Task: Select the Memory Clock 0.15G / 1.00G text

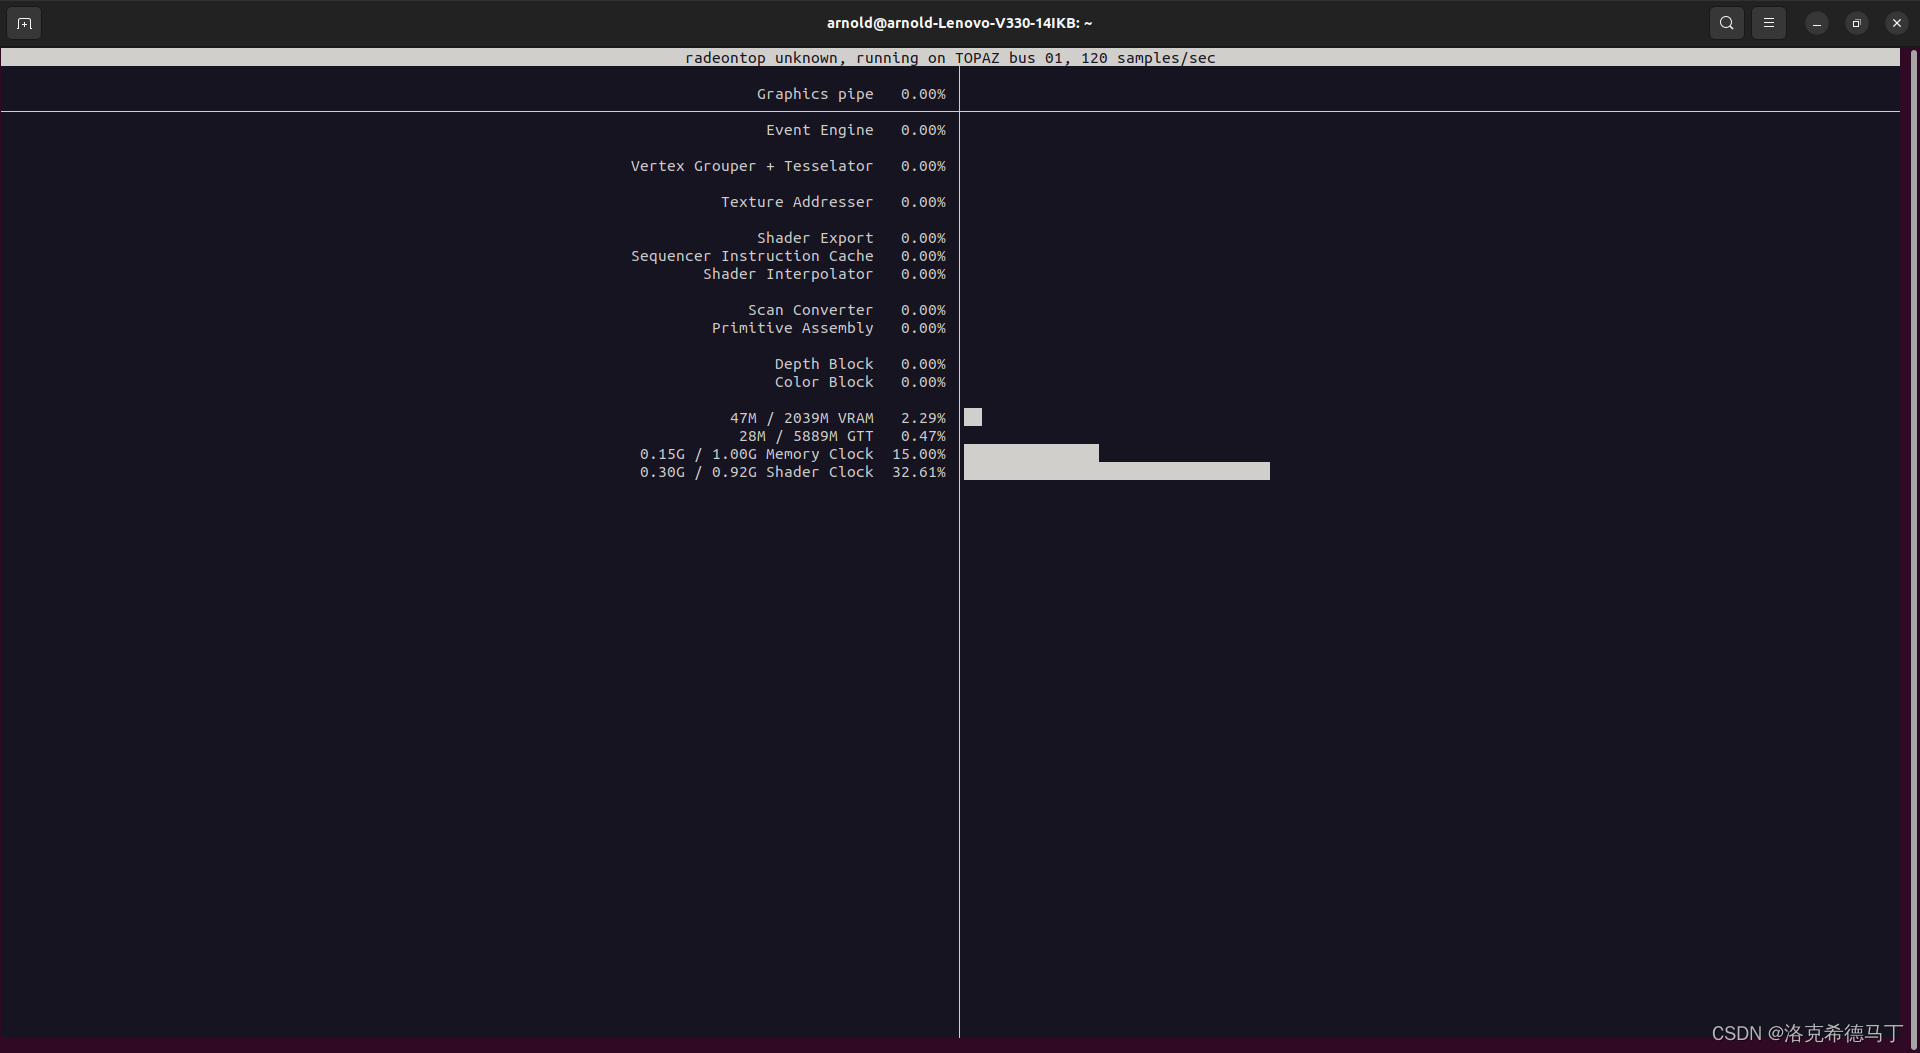Action: click(757, 454)
